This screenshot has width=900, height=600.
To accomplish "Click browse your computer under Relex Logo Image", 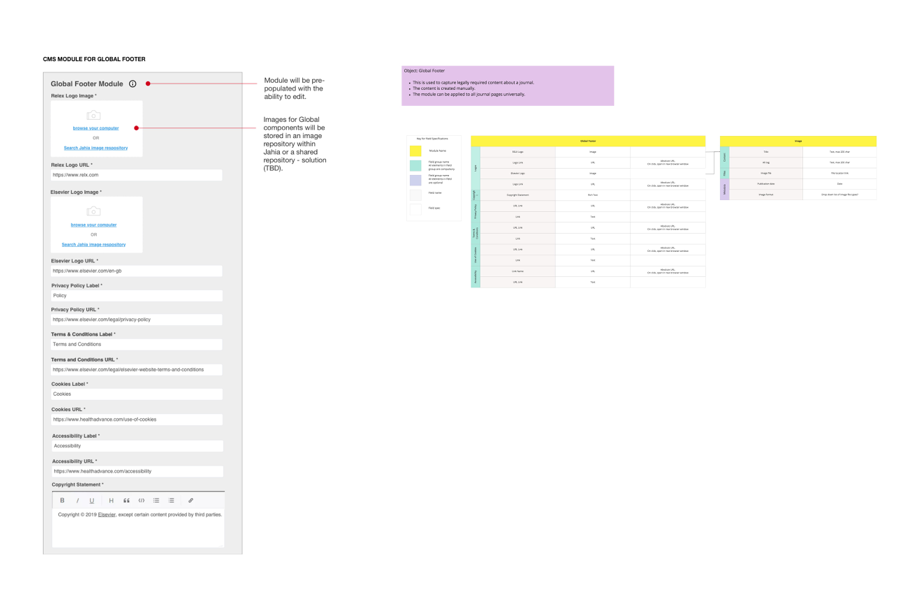I will 95,128.
